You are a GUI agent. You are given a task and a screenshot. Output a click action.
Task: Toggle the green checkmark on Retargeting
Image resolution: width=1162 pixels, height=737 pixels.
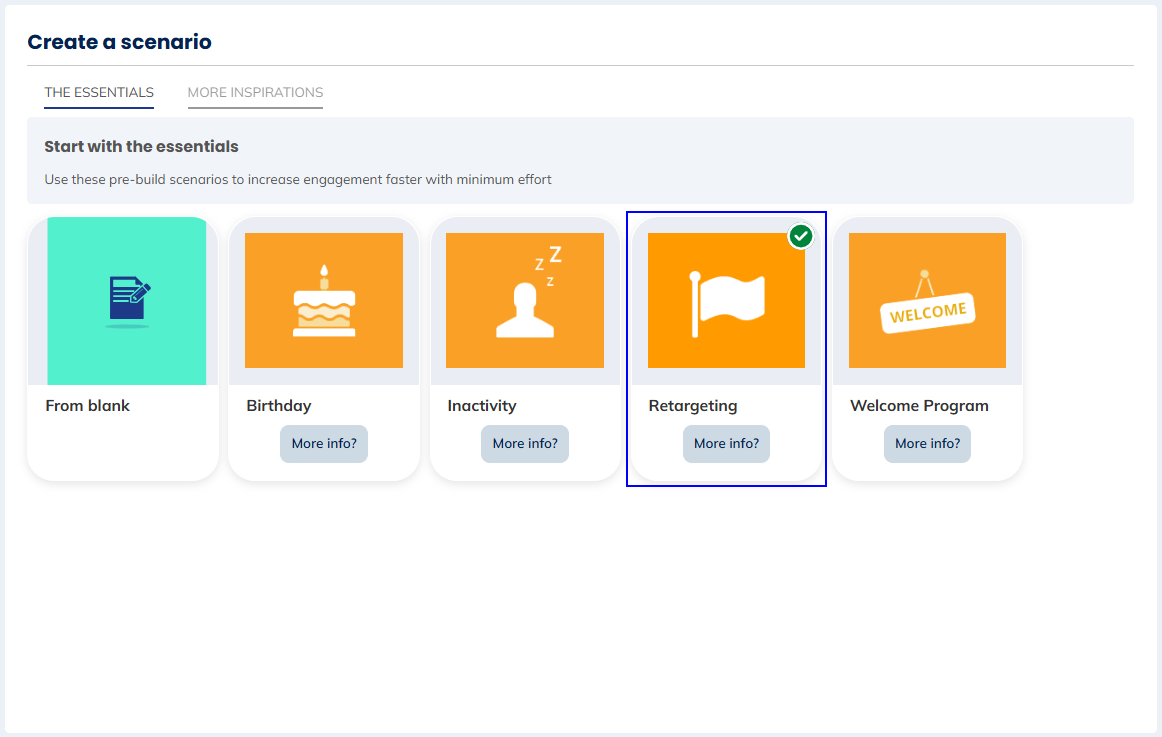tap(800, 236)
